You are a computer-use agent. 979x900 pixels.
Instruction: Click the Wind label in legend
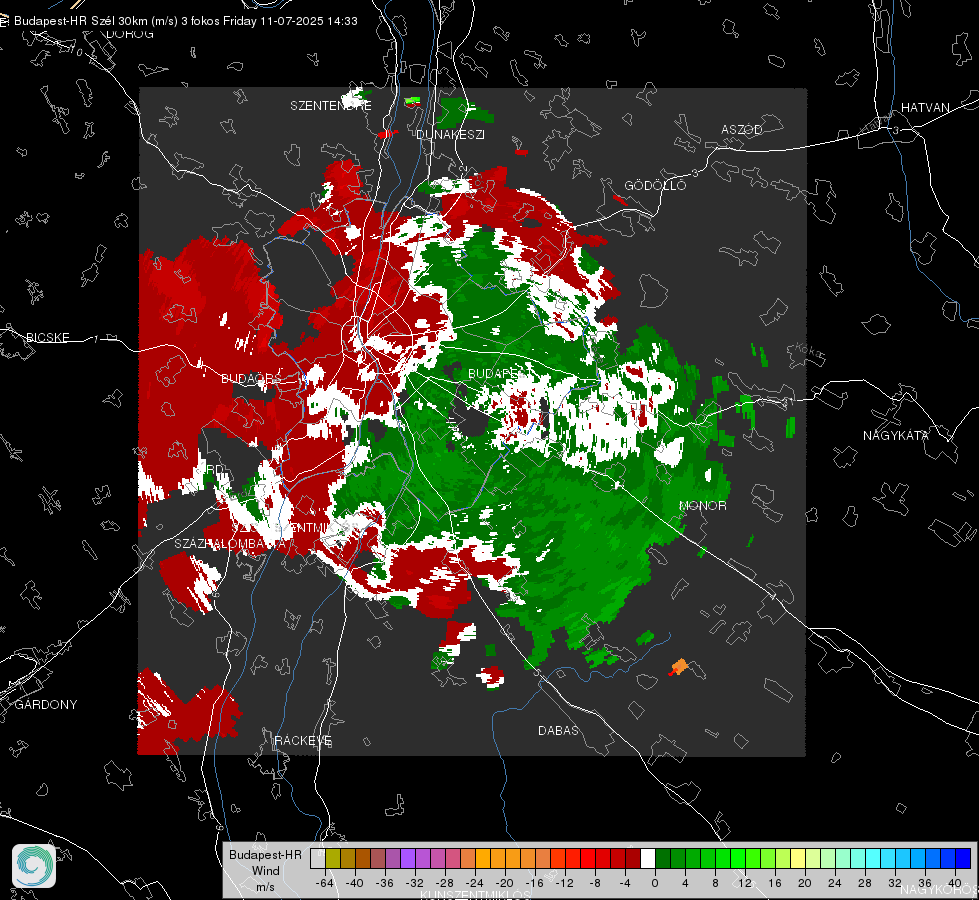coord(265,871)
